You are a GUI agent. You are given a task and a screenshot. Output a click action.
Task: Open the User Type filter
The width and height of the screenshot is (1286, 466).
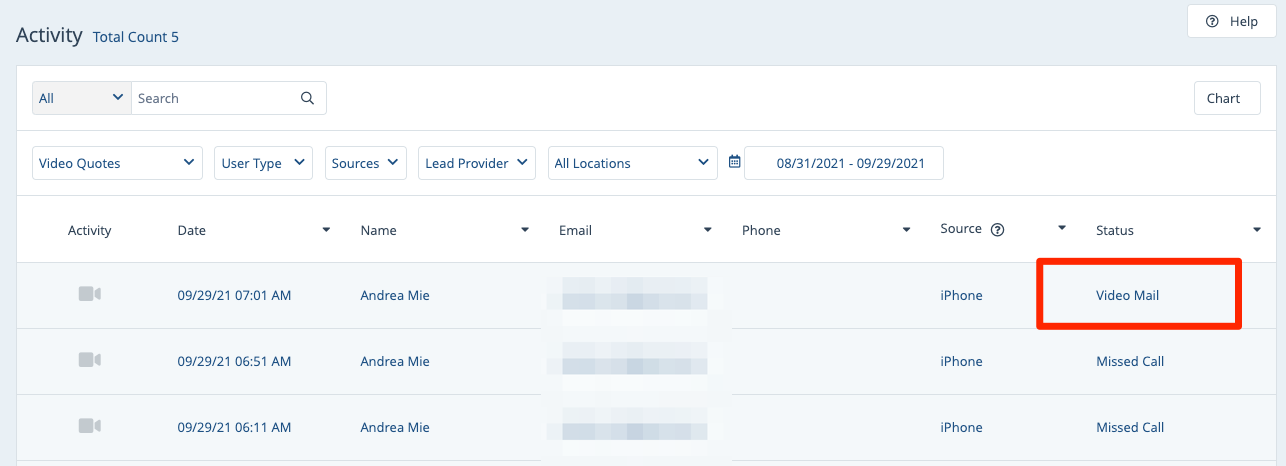pos(263,163)
